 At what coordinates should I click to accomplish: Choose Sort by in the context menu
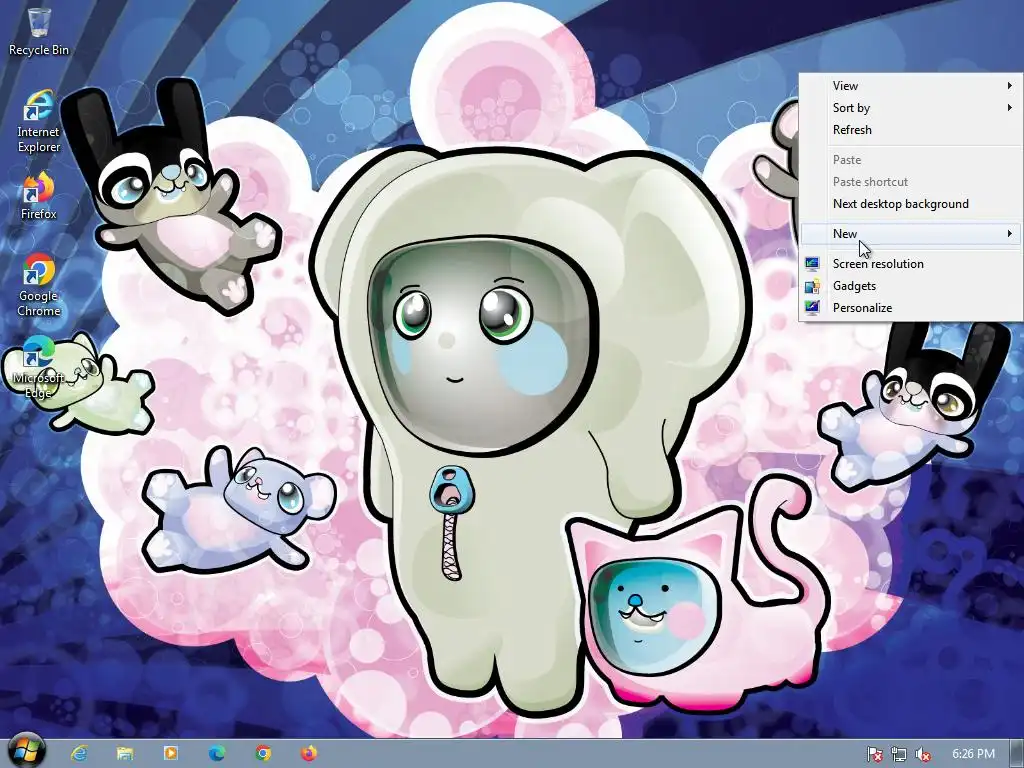(x=910, y=108)
